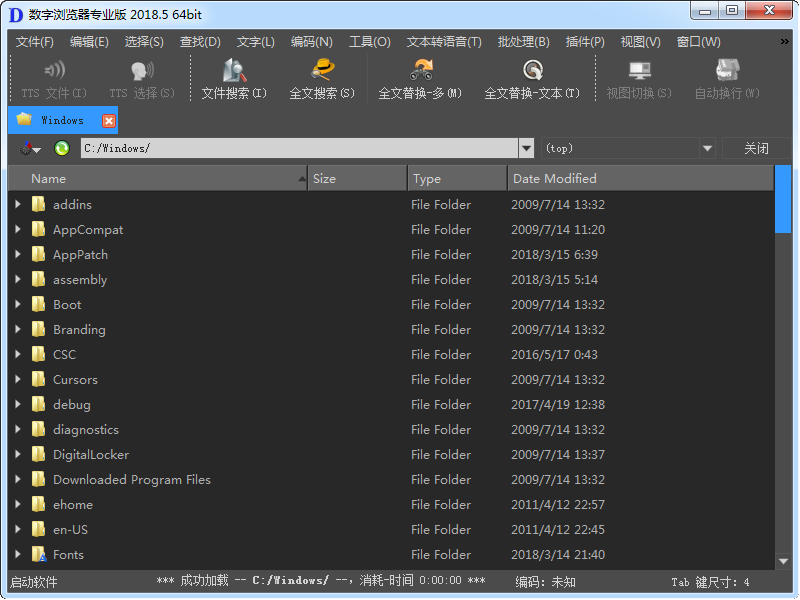Screen dimensions: 800x600
Task: Click the ehome folder icon
Action: (x=38, y=504)
